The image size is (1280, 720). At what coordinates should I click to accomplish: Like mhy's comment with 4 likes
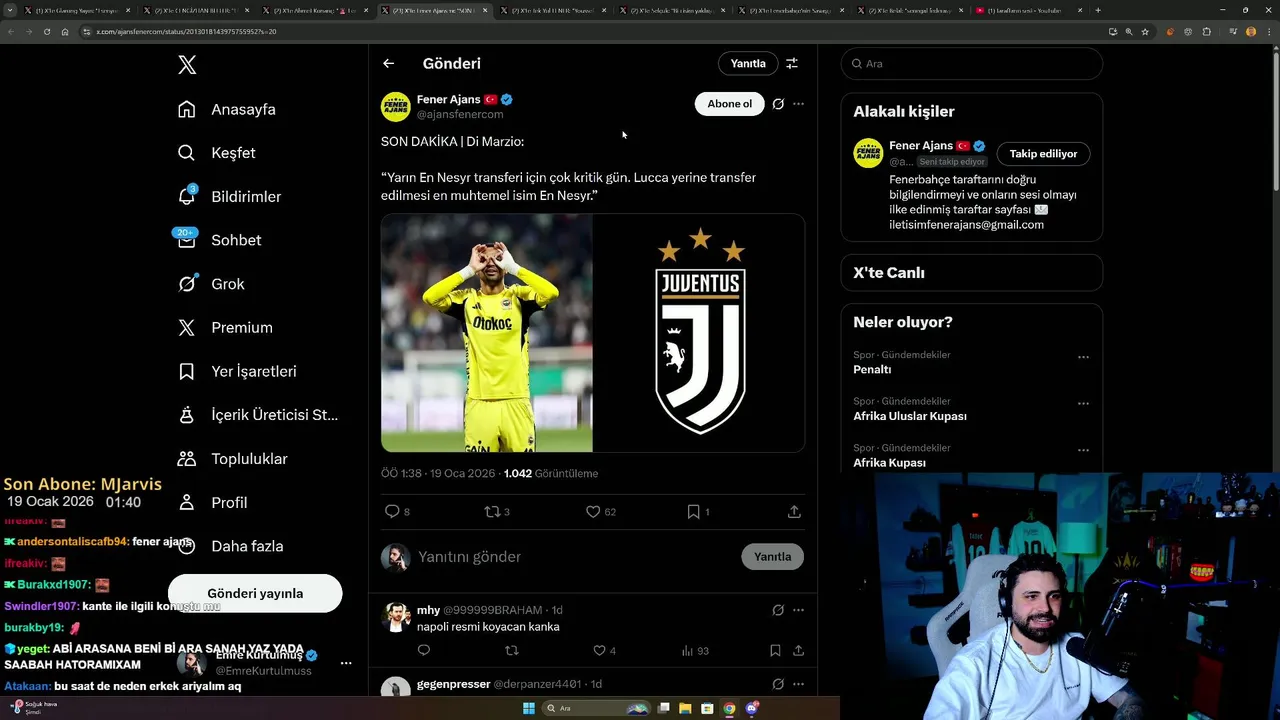(600, 650)
